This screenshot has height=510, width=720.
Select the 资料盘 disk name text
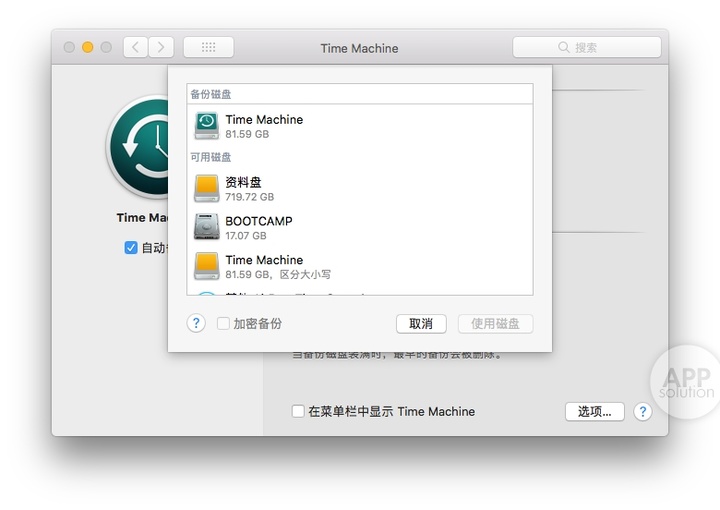click(x=243, y=182)
